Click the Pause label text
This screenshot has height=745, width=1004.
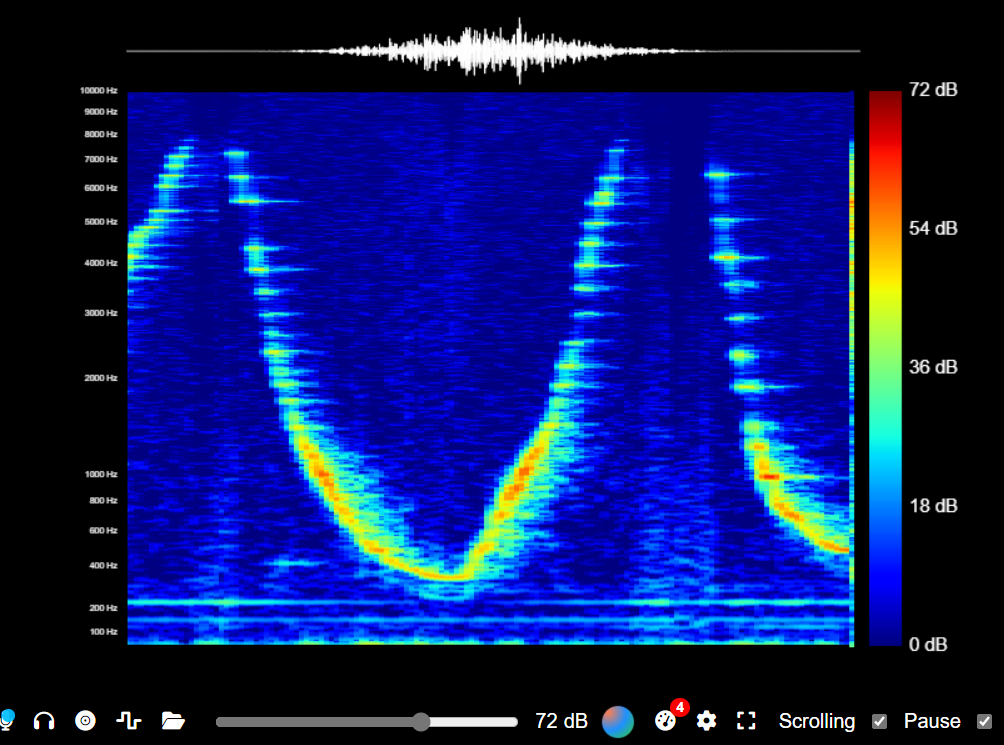tap(932, 721)
